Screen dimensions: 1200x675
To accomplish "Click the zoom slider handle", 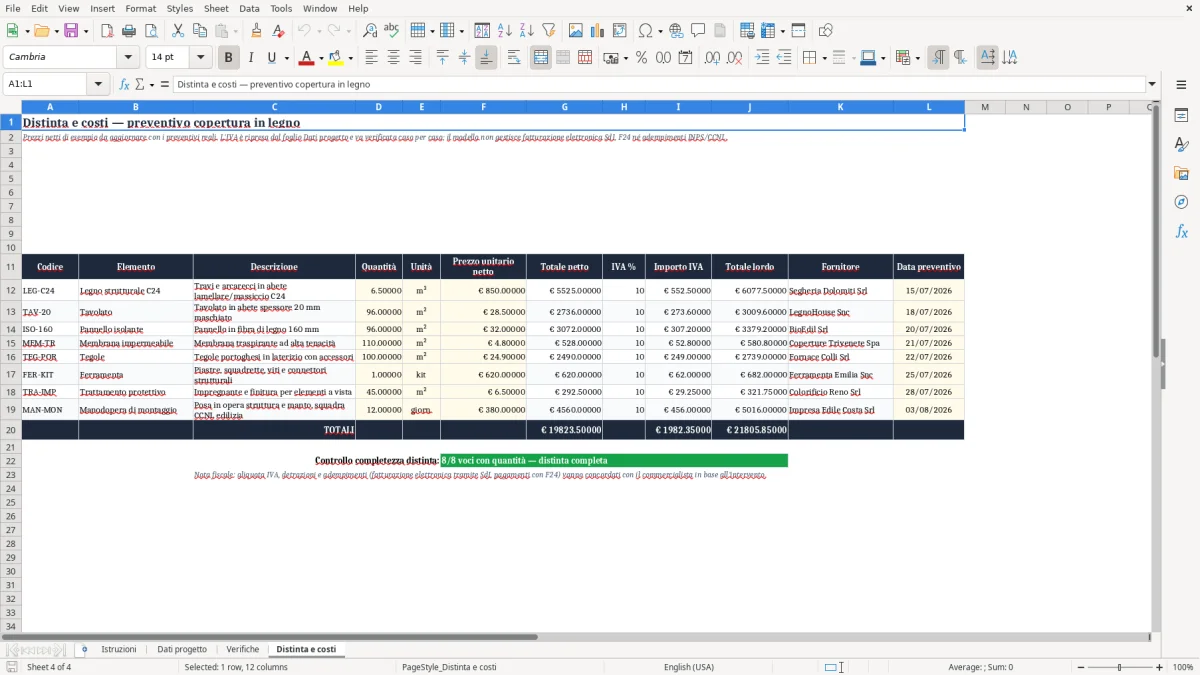I will point(1119,667).
